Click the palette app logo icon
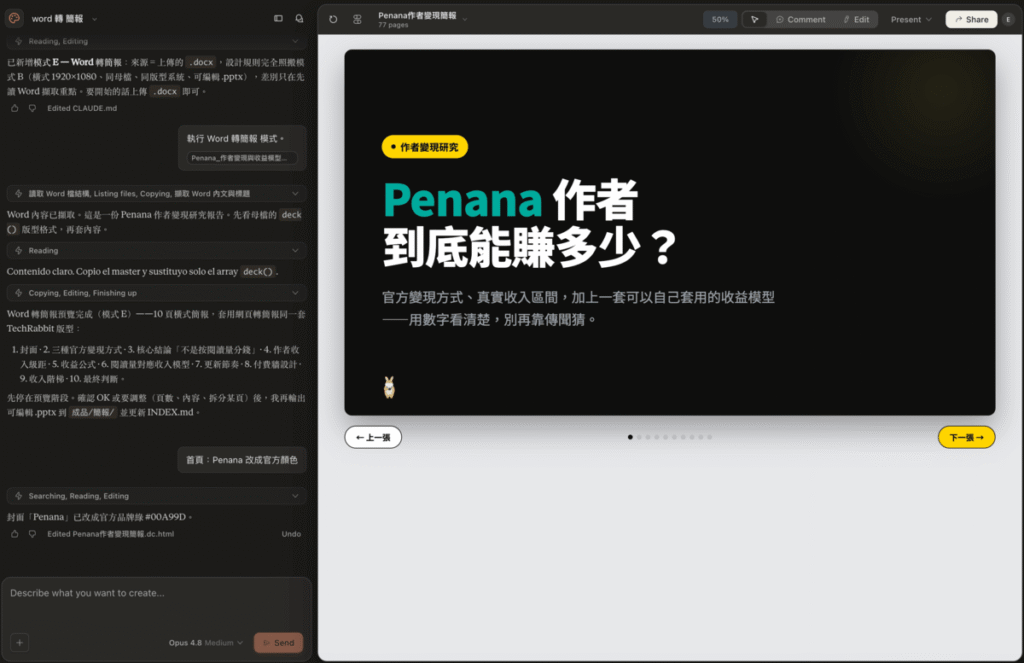This screenshot has height=663, width=1024. tap(14, 18)
